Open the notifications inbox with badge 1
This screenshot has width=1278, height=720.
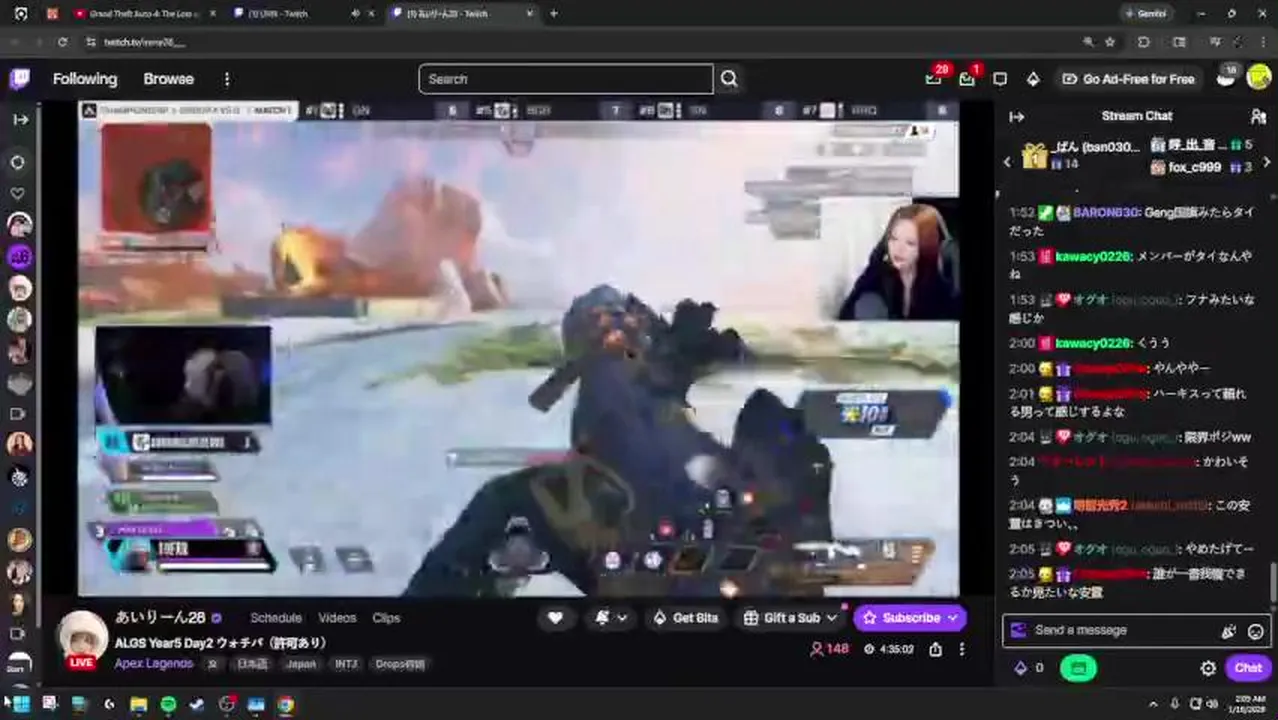(x=967, y=79)
